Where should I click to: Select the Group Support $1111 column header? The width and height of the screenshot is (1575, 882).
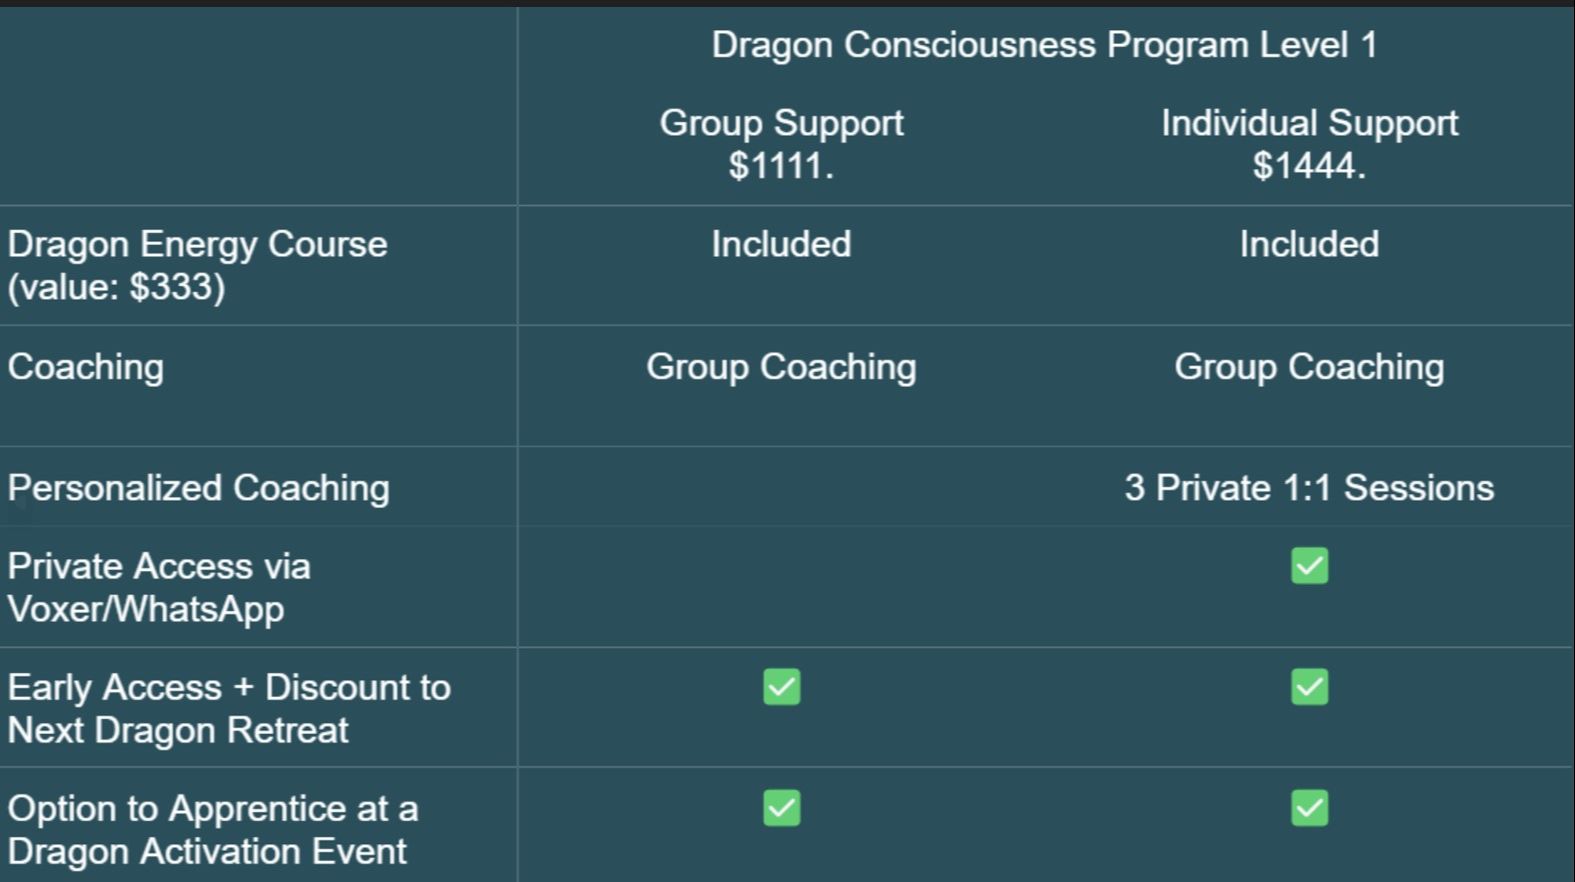(781, 144)
